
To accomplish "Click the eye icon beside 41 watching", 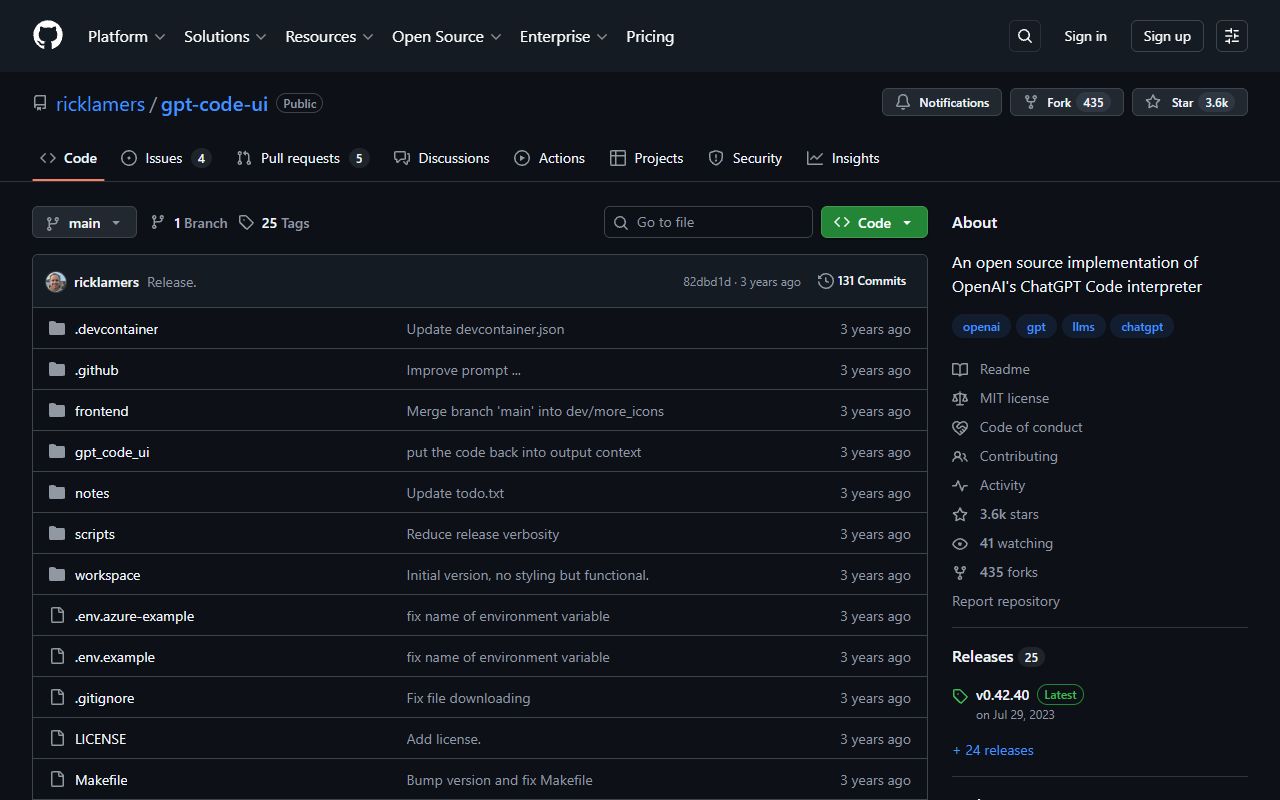I will pos(960,543).
